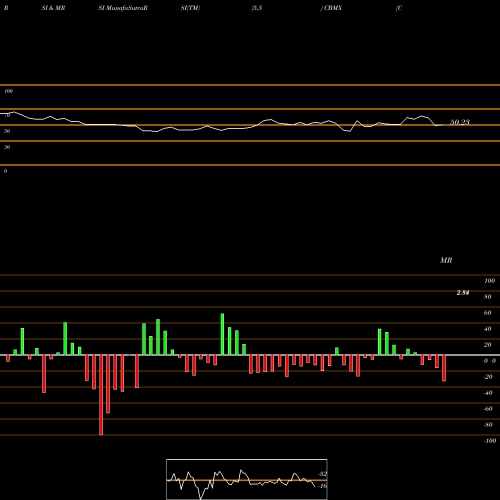
Task: Click the 'SI(TM)' header label
Action: click(x=190, y=8)
